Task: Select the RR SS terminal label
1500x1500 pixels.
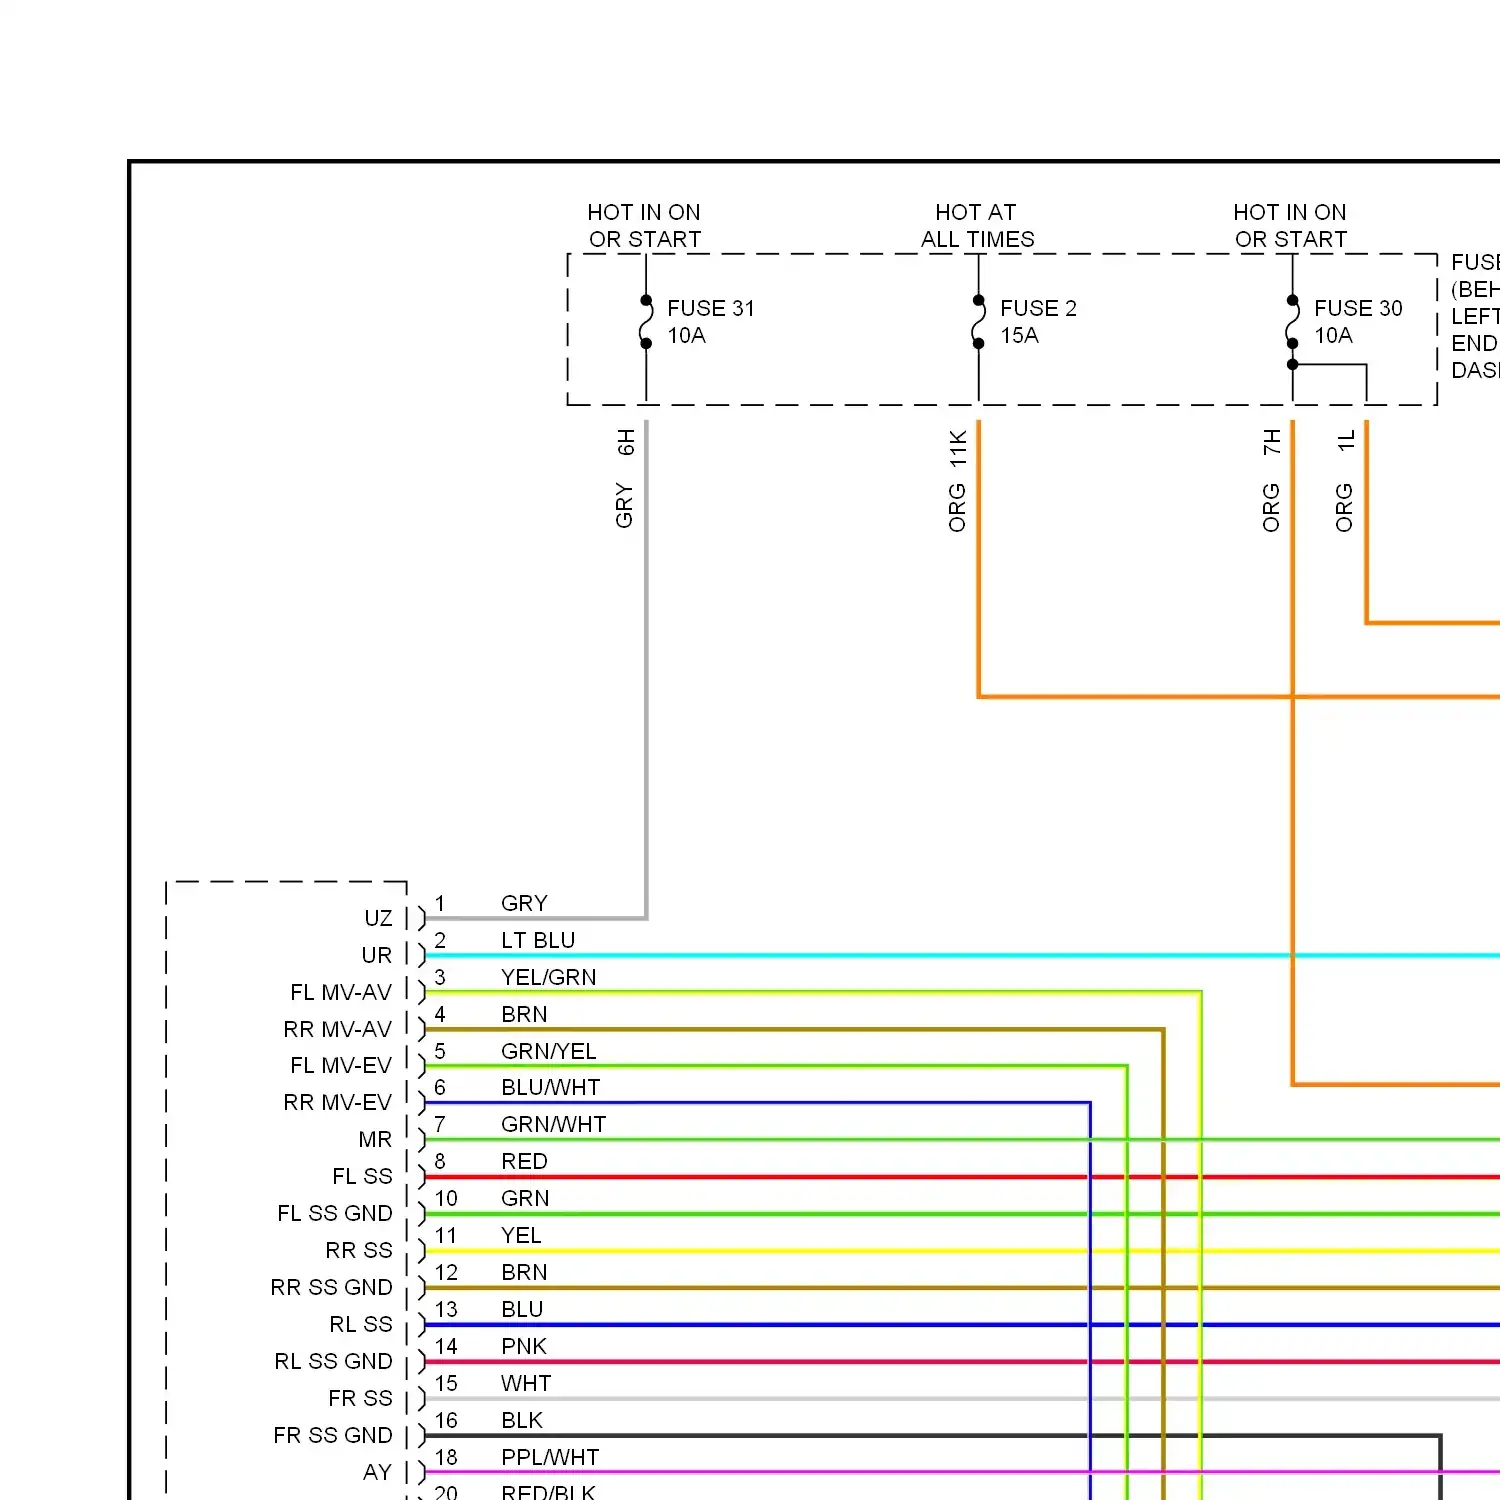Action: pos(359,1250)
